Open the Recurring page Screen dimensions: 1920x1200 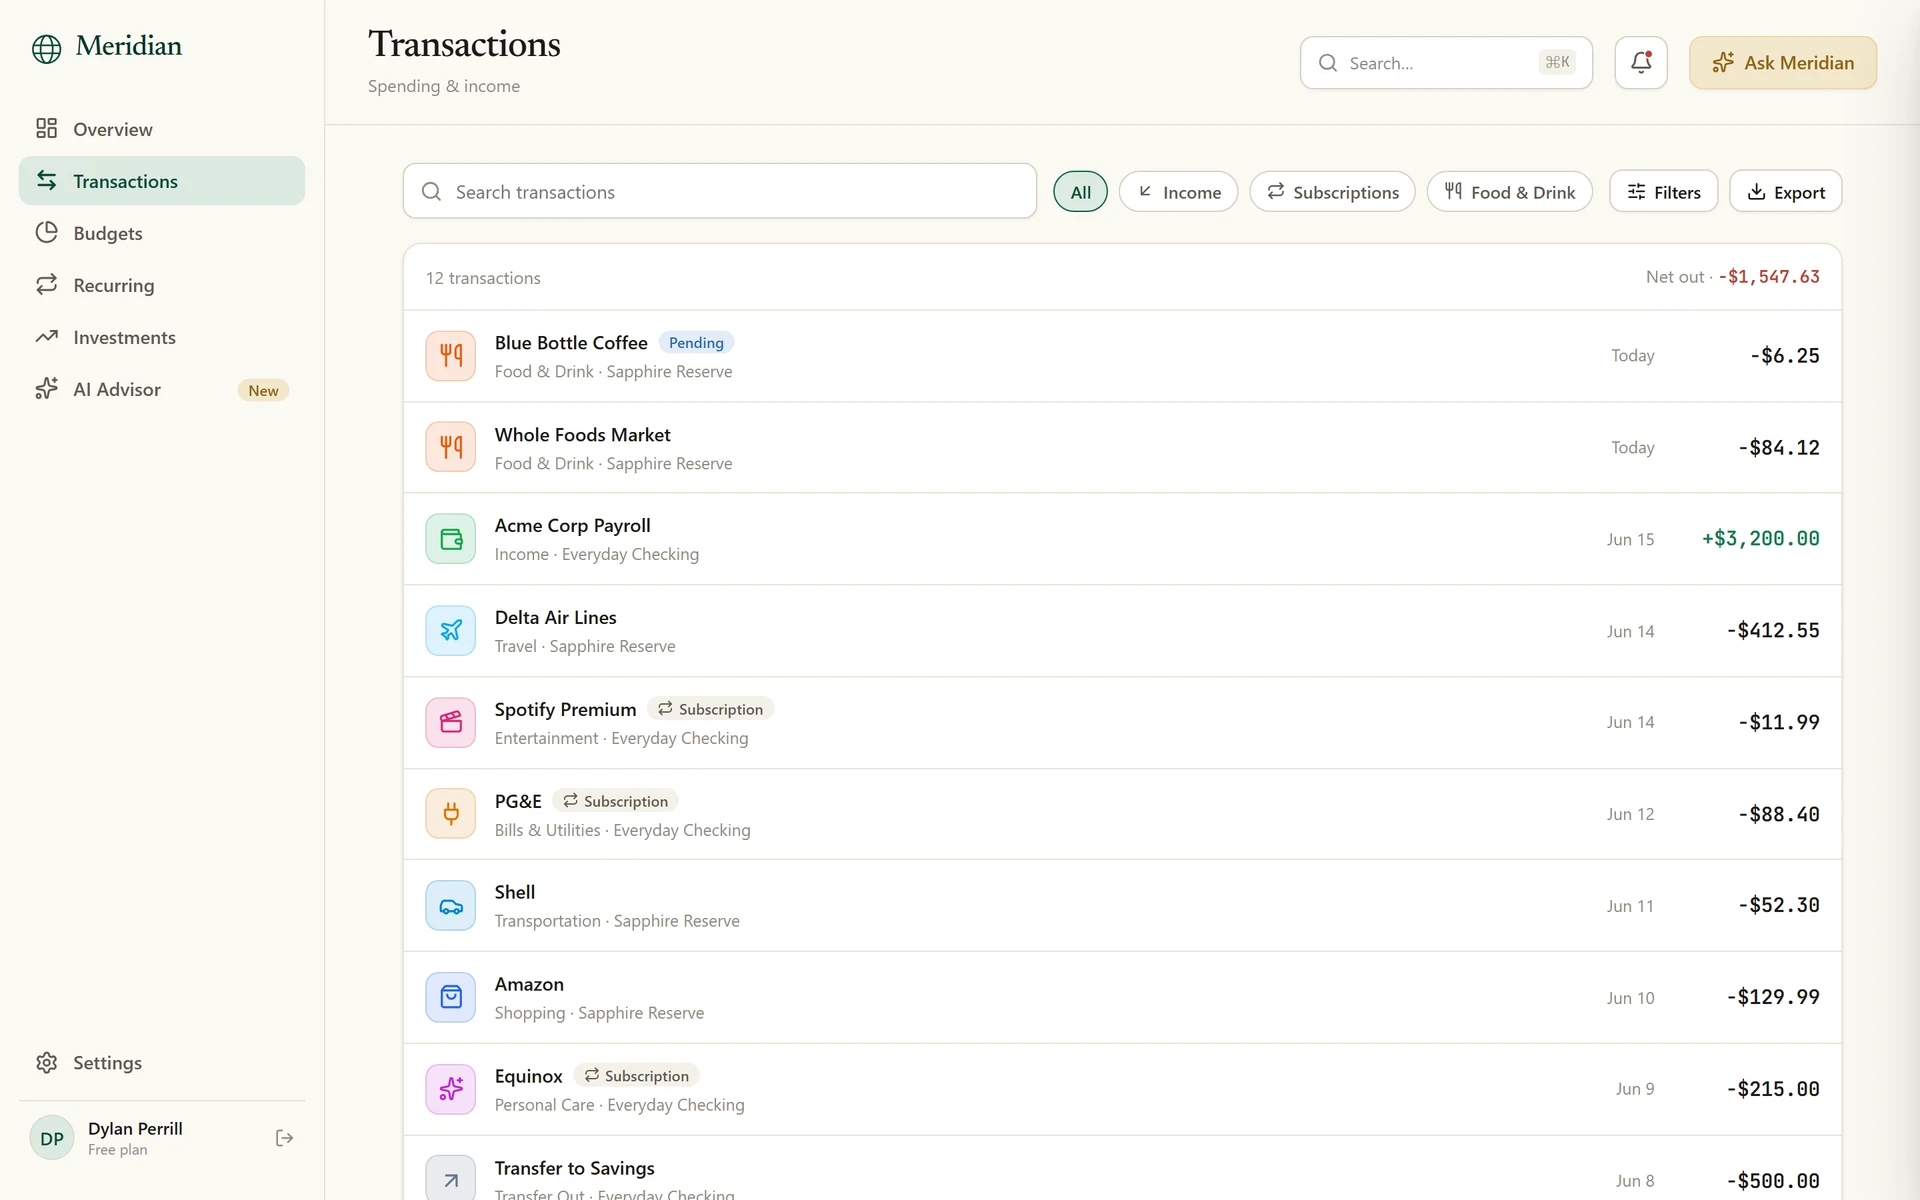click(162, 285)
